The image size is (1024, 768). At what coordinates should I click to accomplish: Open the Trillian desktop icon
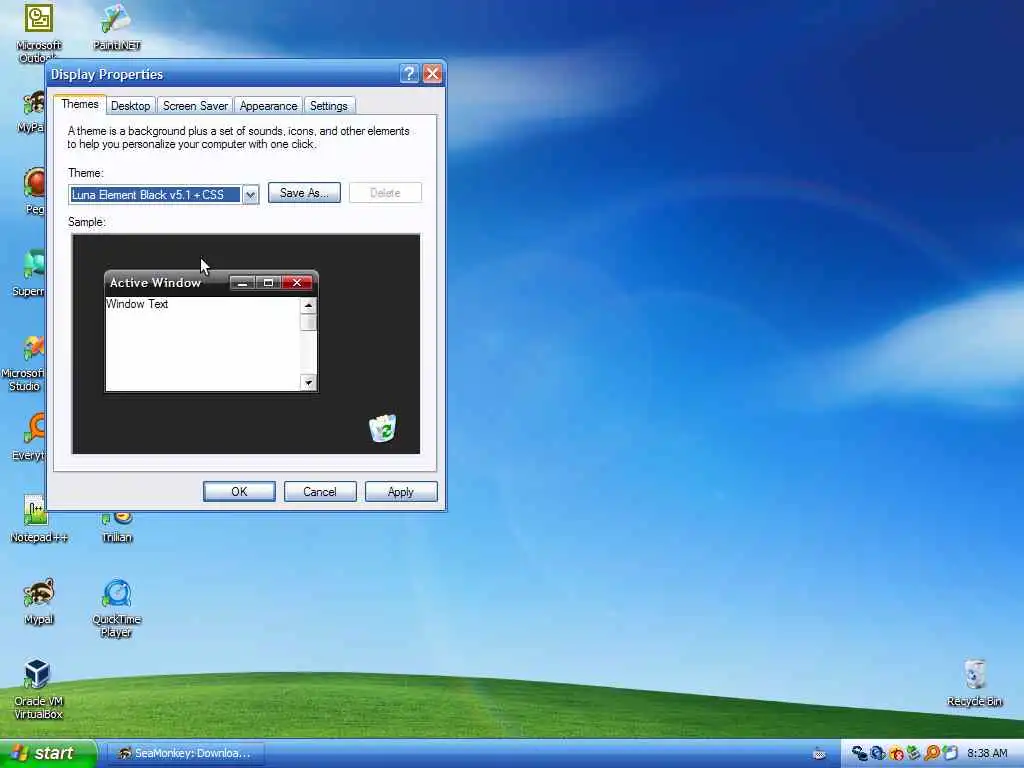[117, 528]
